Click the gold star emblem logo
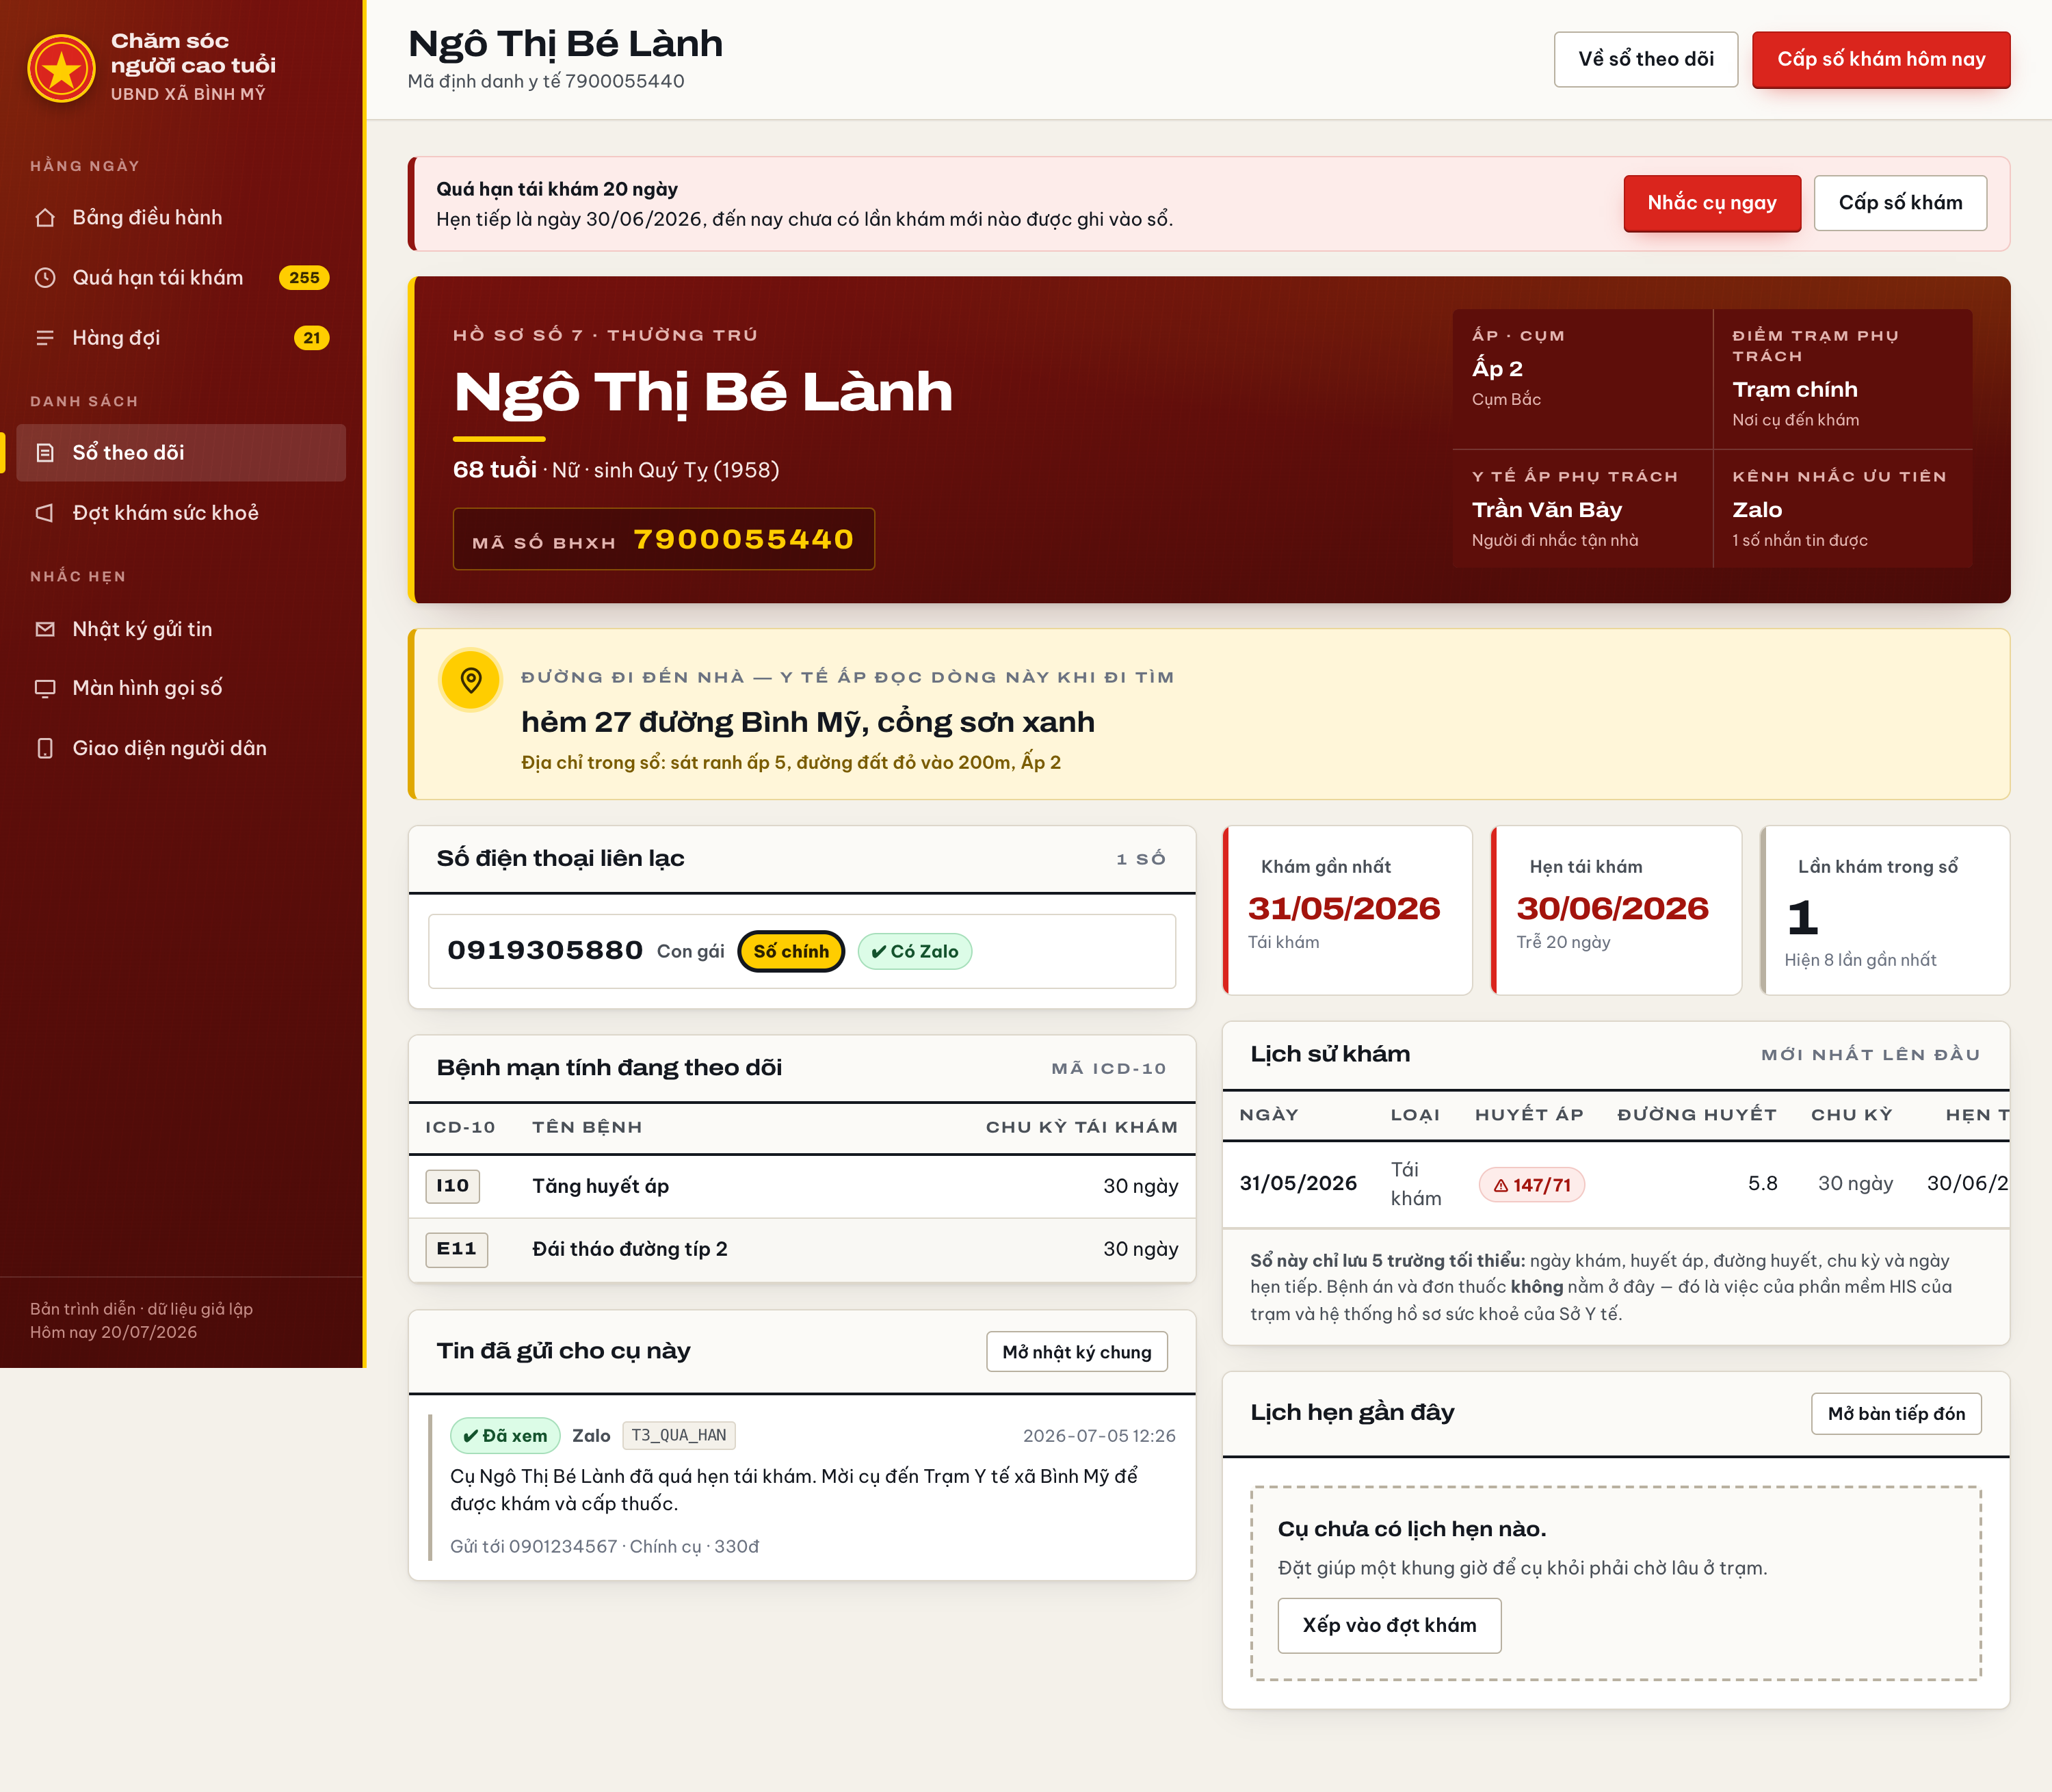2052x1792 pixels. point(62,68)
